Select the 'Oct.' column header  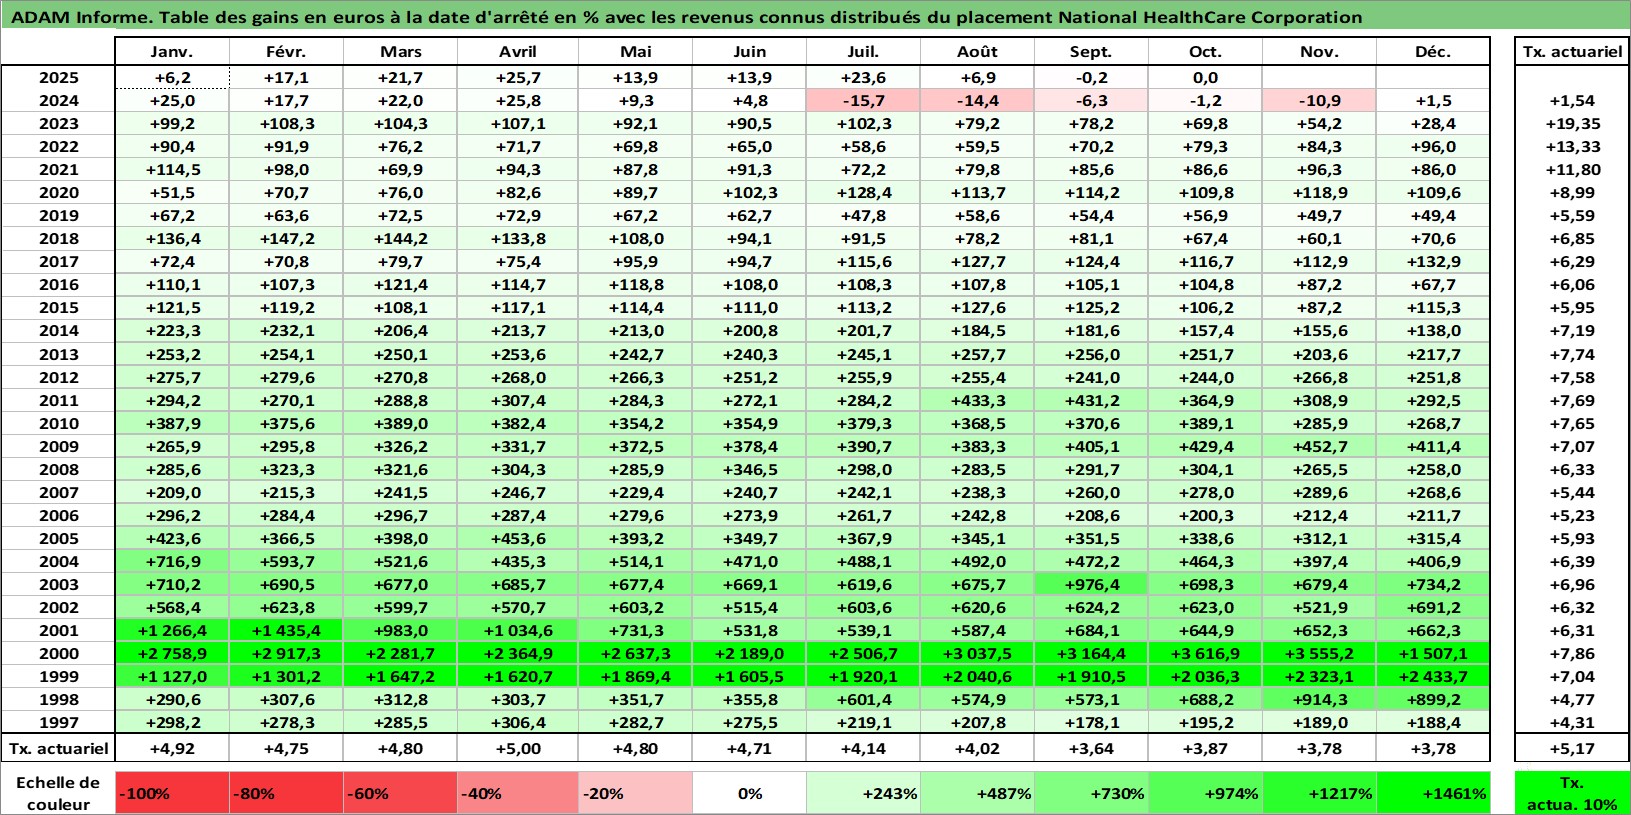1206,52
